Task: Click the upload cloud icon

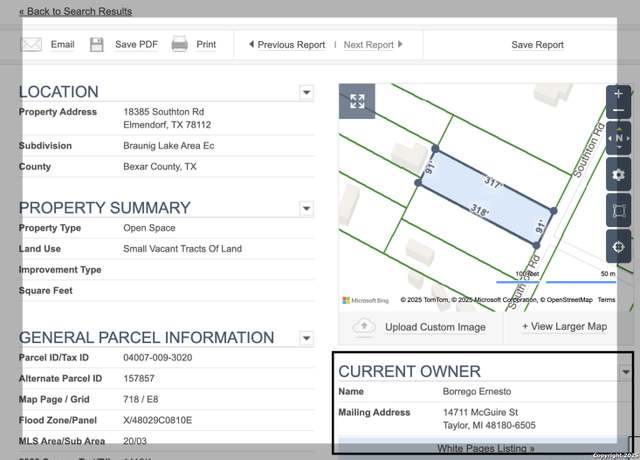Action: tap(364, 327)
